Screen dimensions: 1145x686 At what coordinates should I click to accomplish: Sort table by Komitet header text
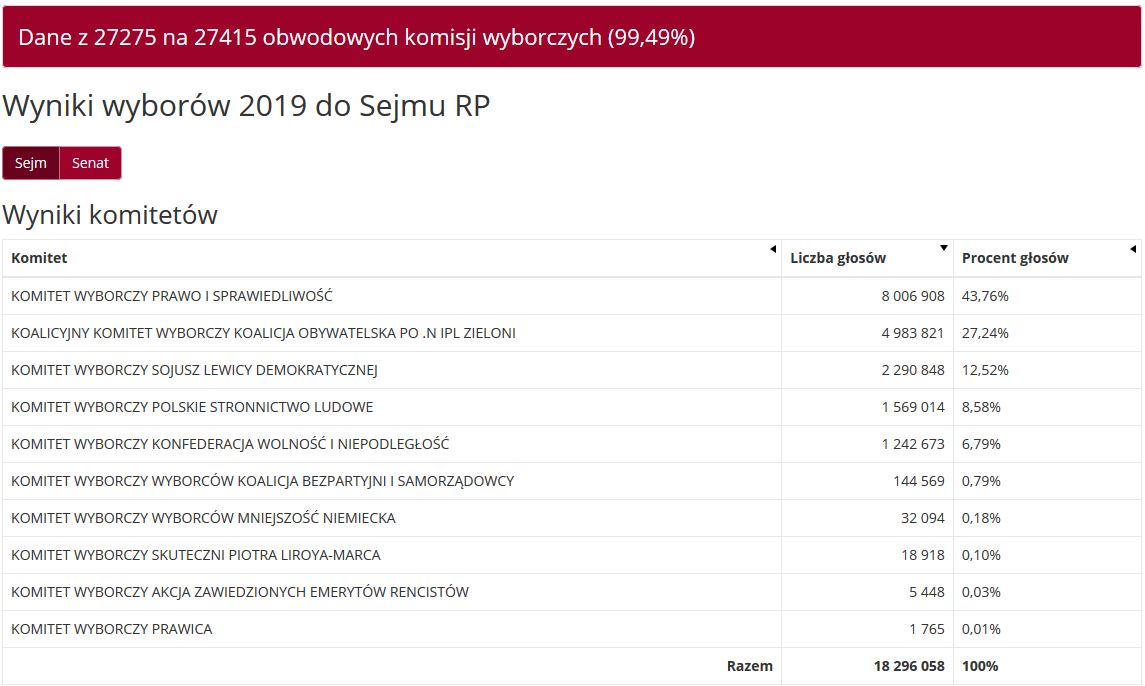pos(39,258)
